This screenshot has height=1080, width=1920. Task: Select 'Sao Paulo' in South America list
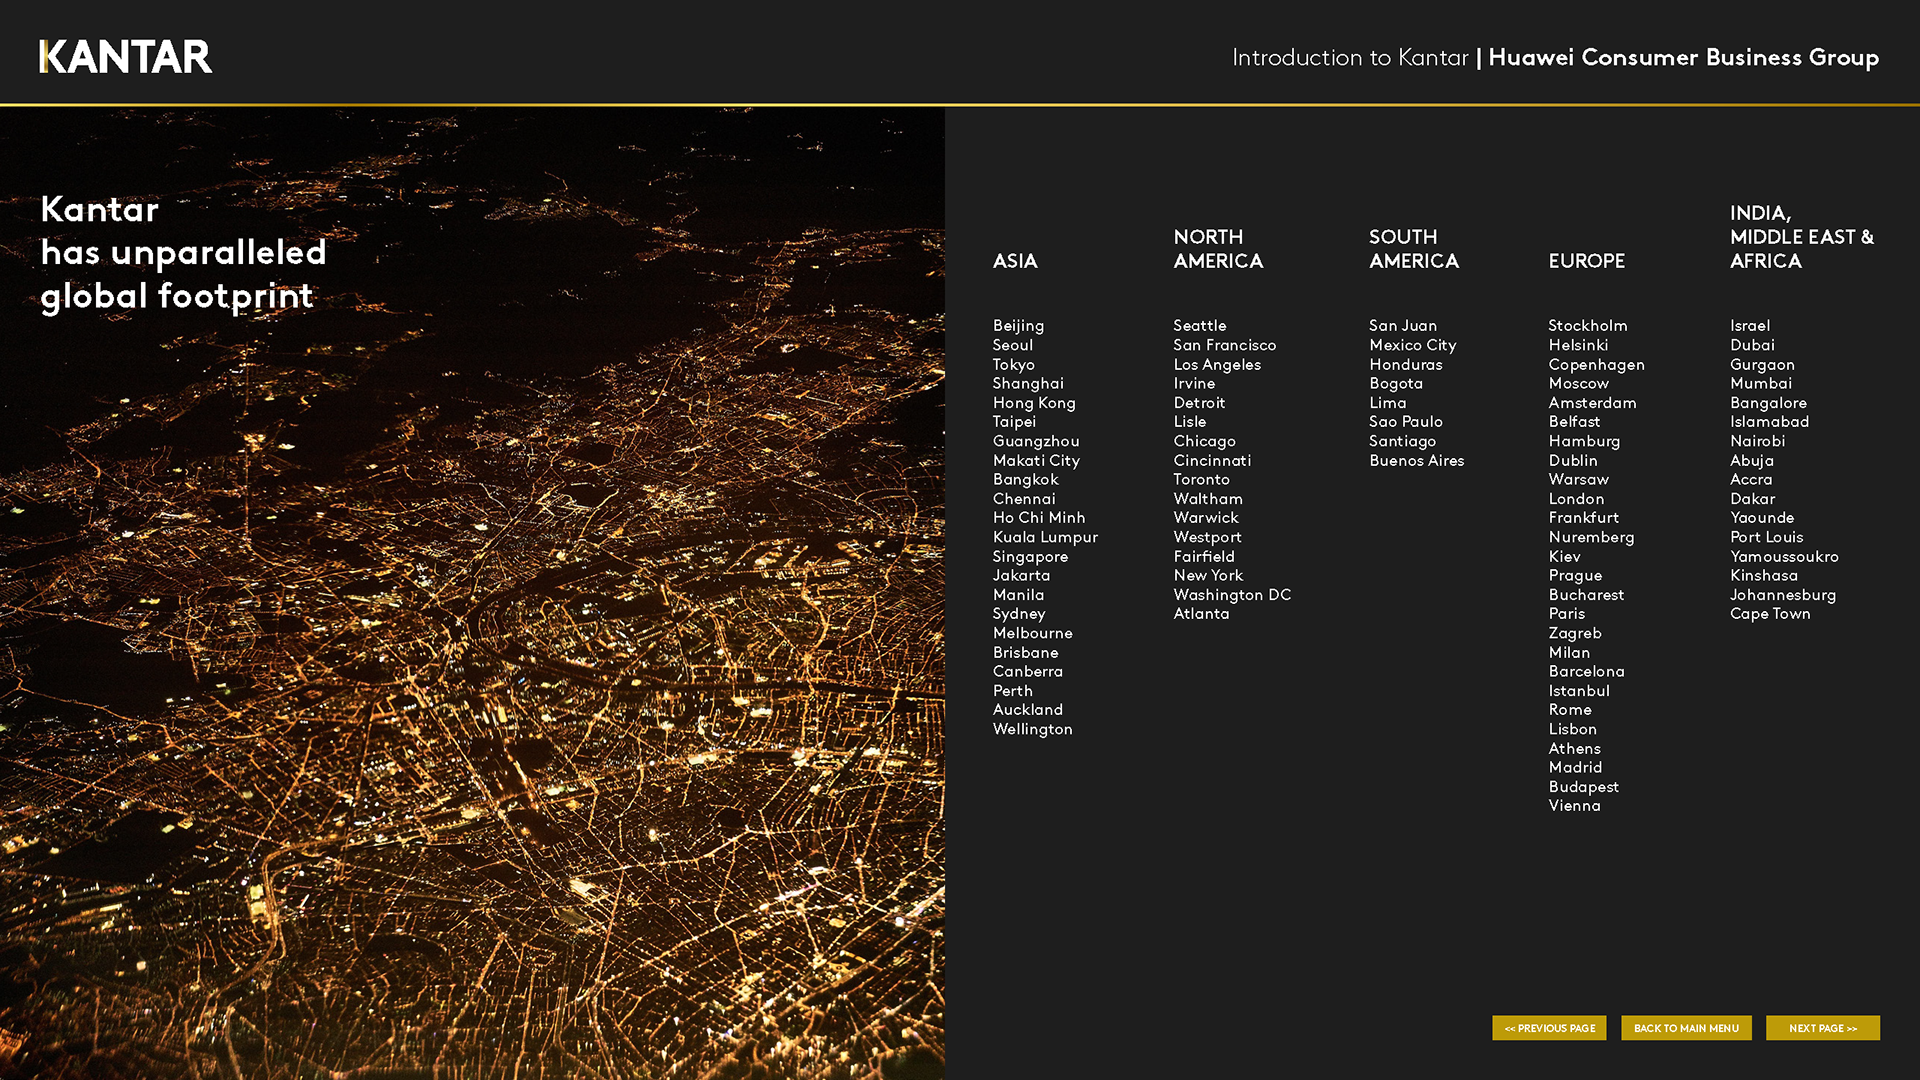coord(1406,422)
